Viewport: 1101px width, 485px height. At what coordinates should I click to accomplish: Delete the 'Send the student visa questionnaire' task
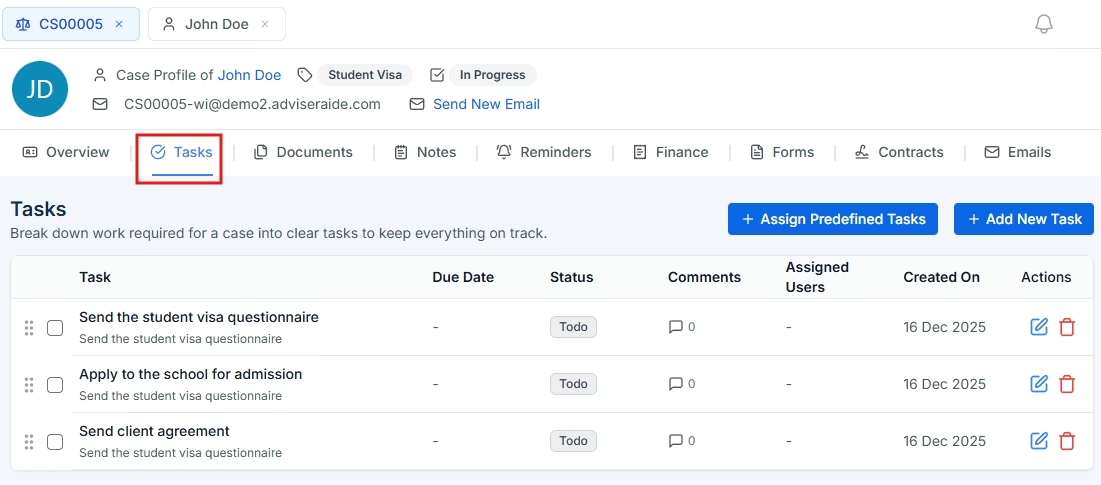(1067, 327)
